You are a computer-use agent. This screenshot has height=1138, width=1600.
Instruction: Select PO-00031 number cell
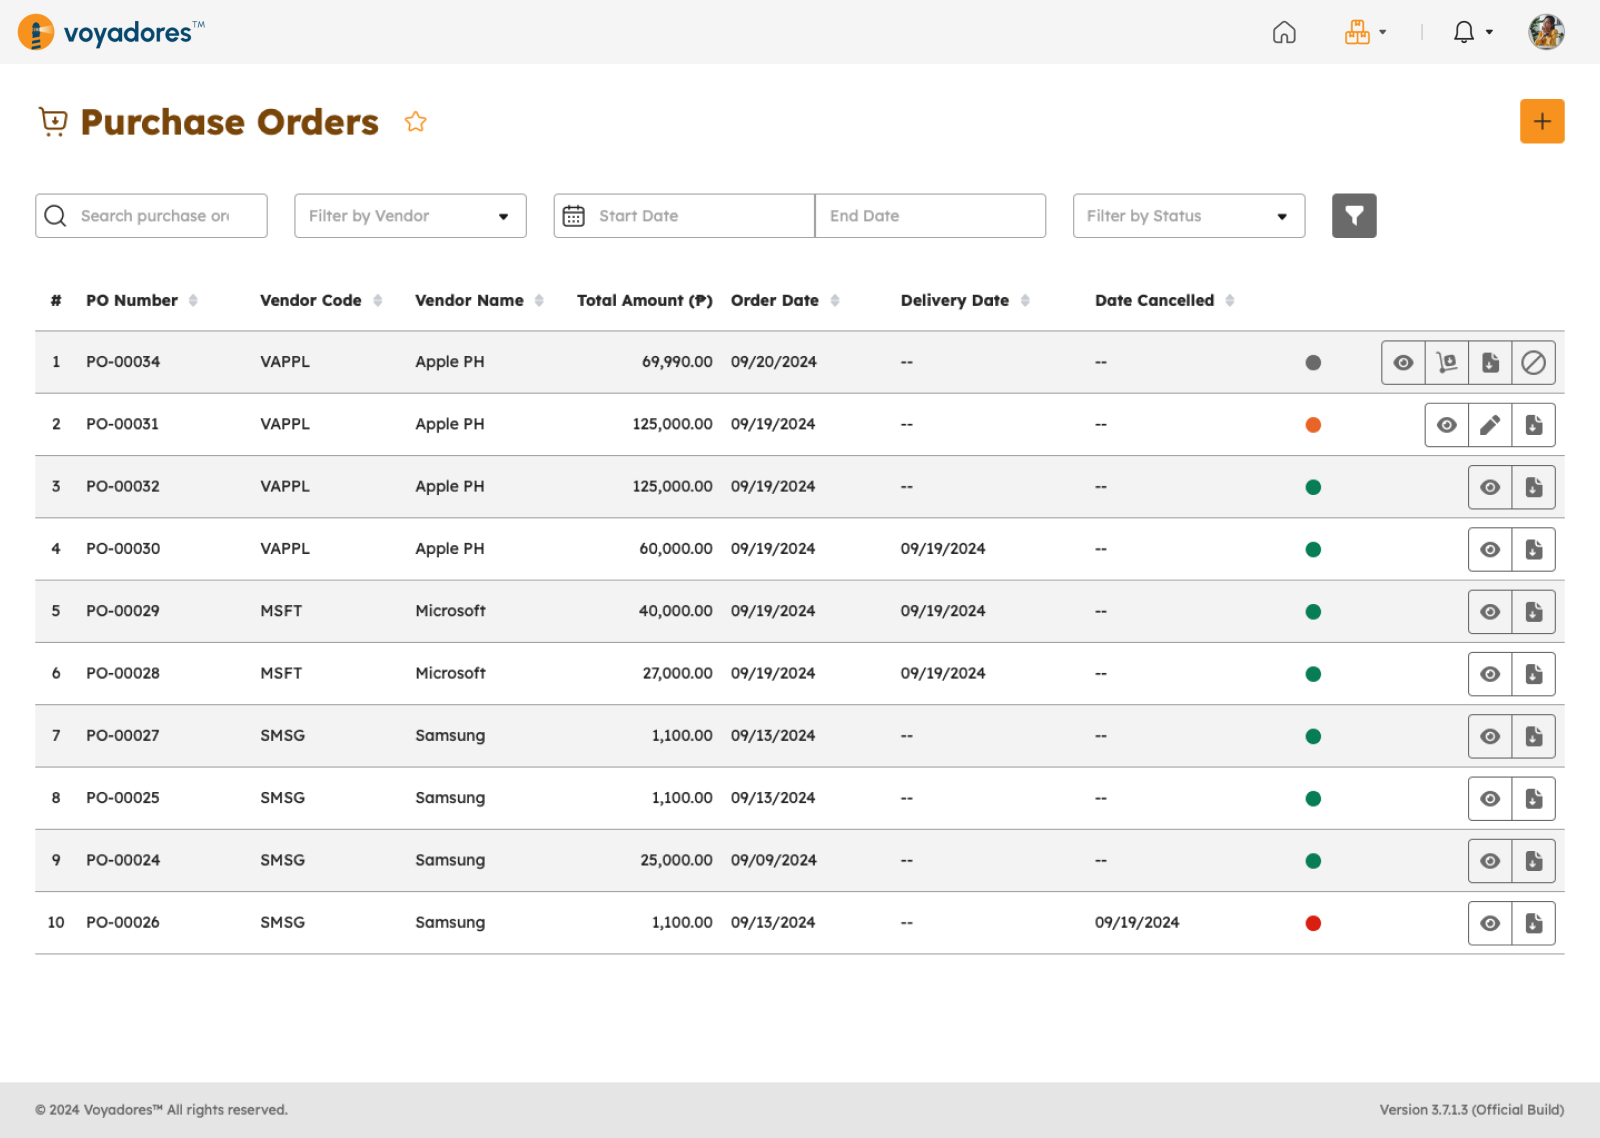coord(122,424)
